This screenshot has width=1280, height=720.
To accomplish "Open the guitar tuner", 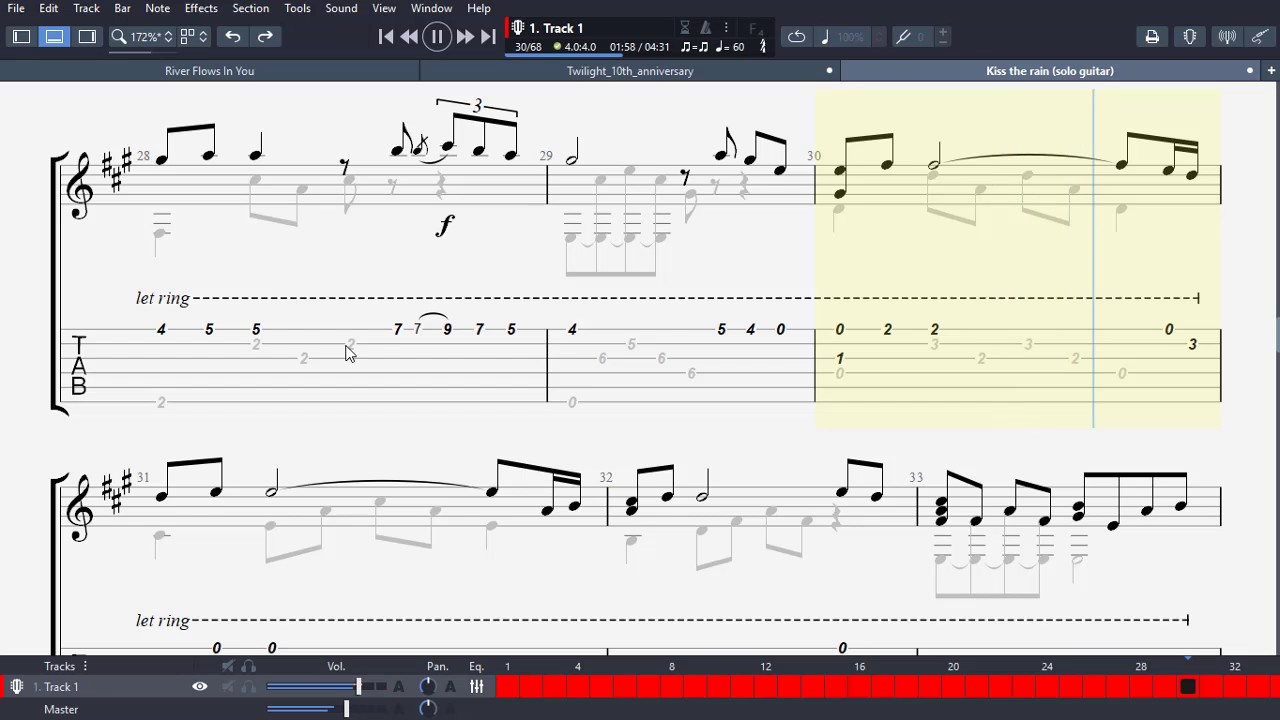I will (1190, 37).
